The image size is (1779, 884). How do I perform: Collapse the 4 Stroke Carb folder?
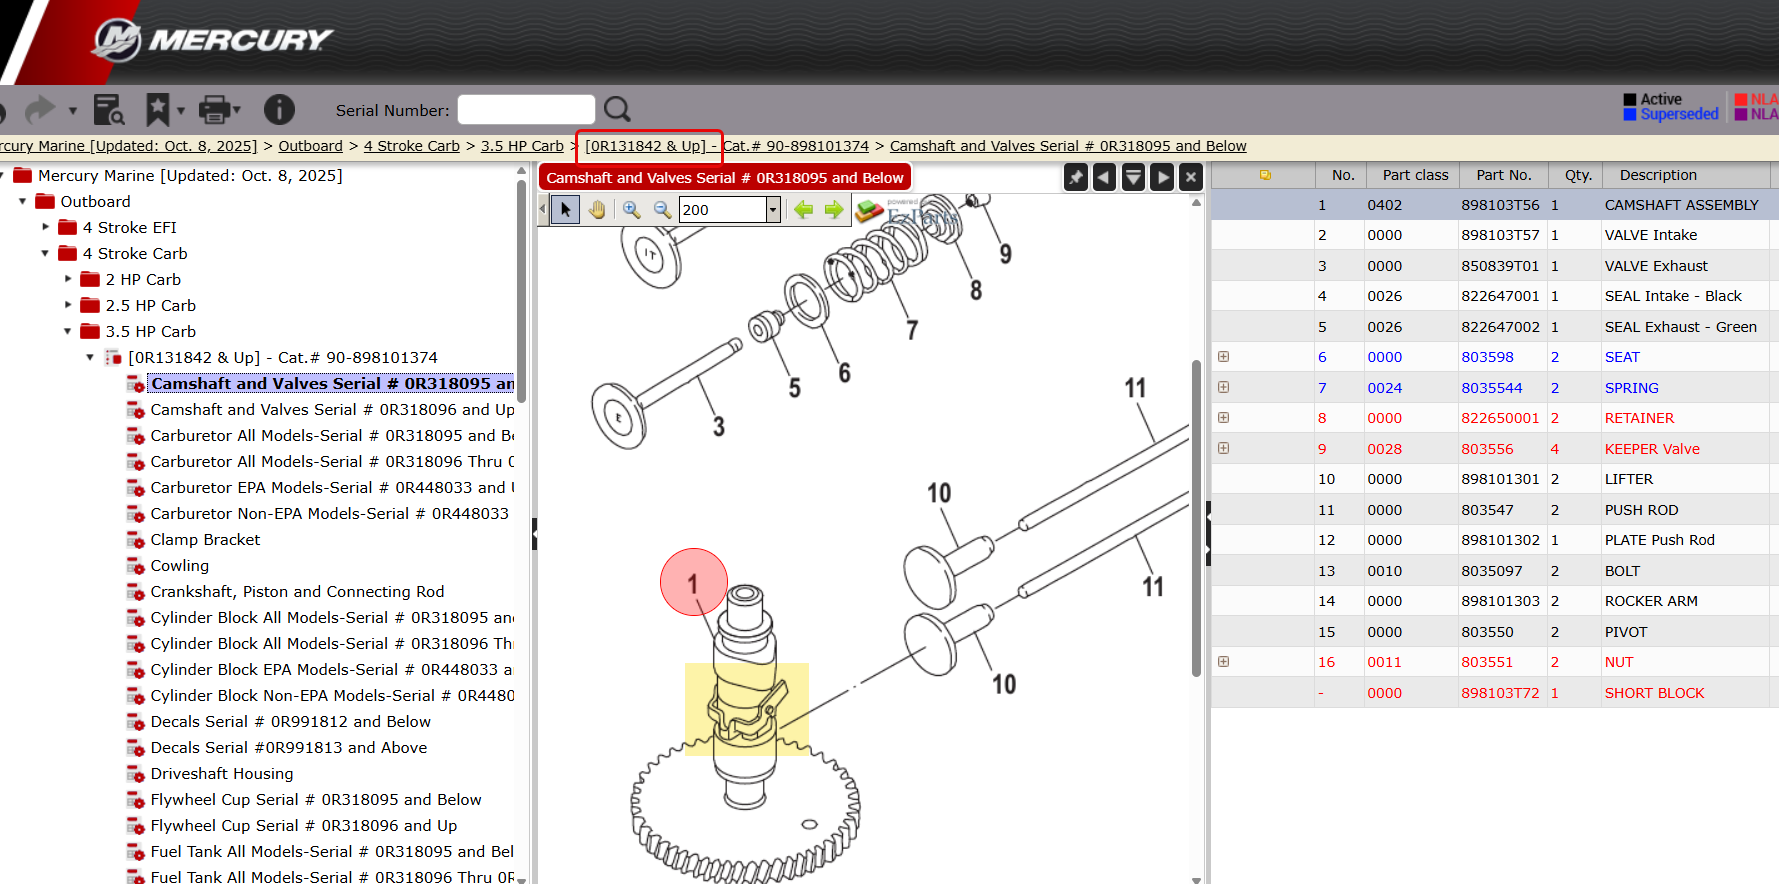pyautogui.click(x=45, y=253)
